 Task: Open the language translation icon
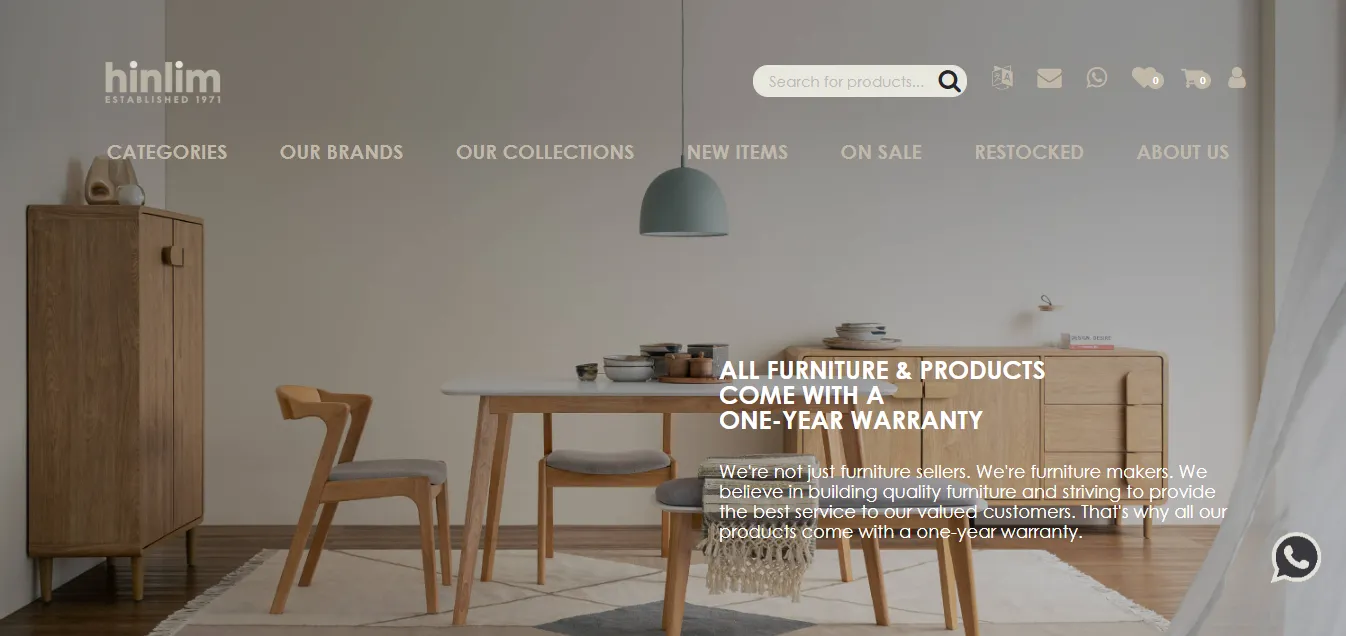tap(1002, 77)
